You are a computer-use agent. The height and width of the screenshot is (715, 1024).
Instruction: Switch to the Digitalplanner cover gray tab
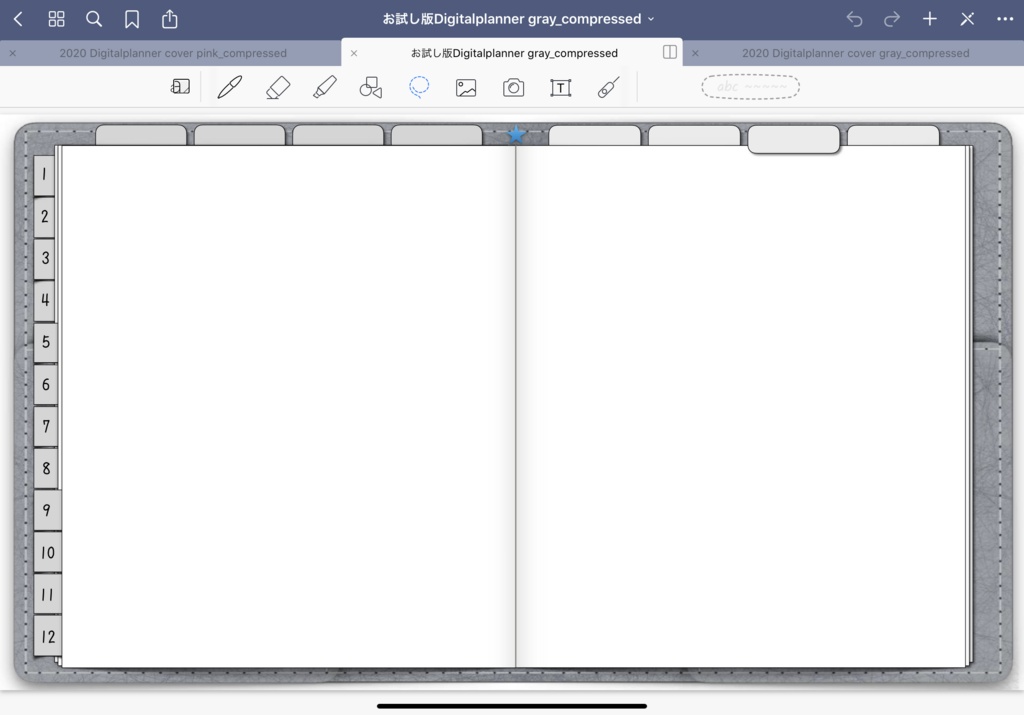[x=856, y=53]
